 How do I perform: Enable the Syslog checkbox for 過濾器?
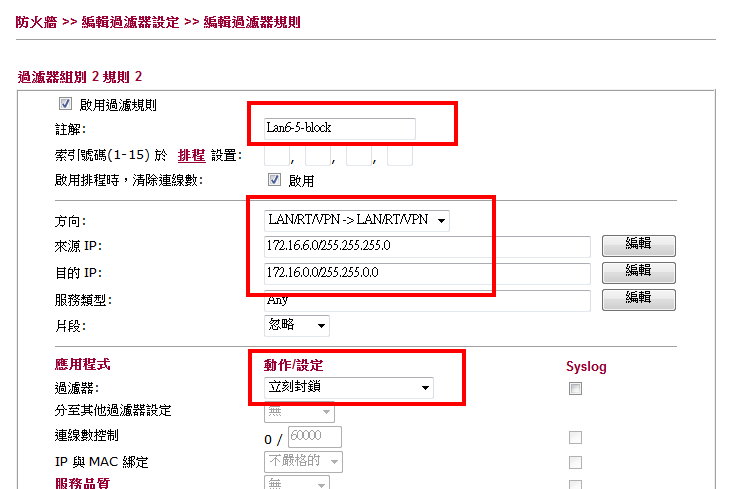point(575,388)
